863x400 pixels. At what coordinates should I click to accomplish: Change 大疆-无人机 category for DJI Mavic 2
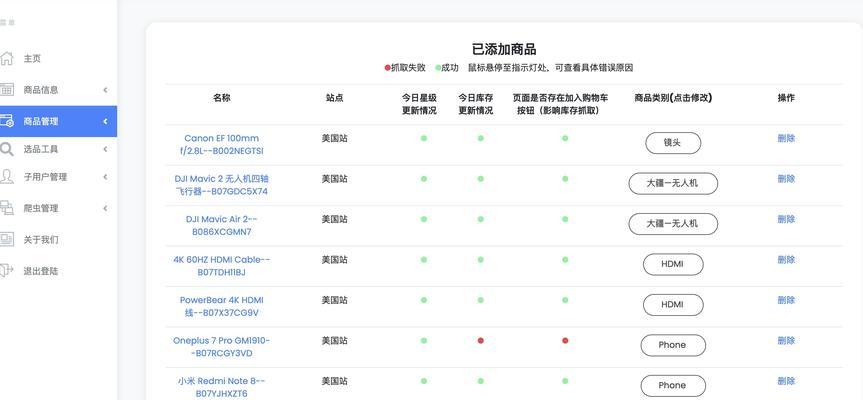click(x=673, y=183)
